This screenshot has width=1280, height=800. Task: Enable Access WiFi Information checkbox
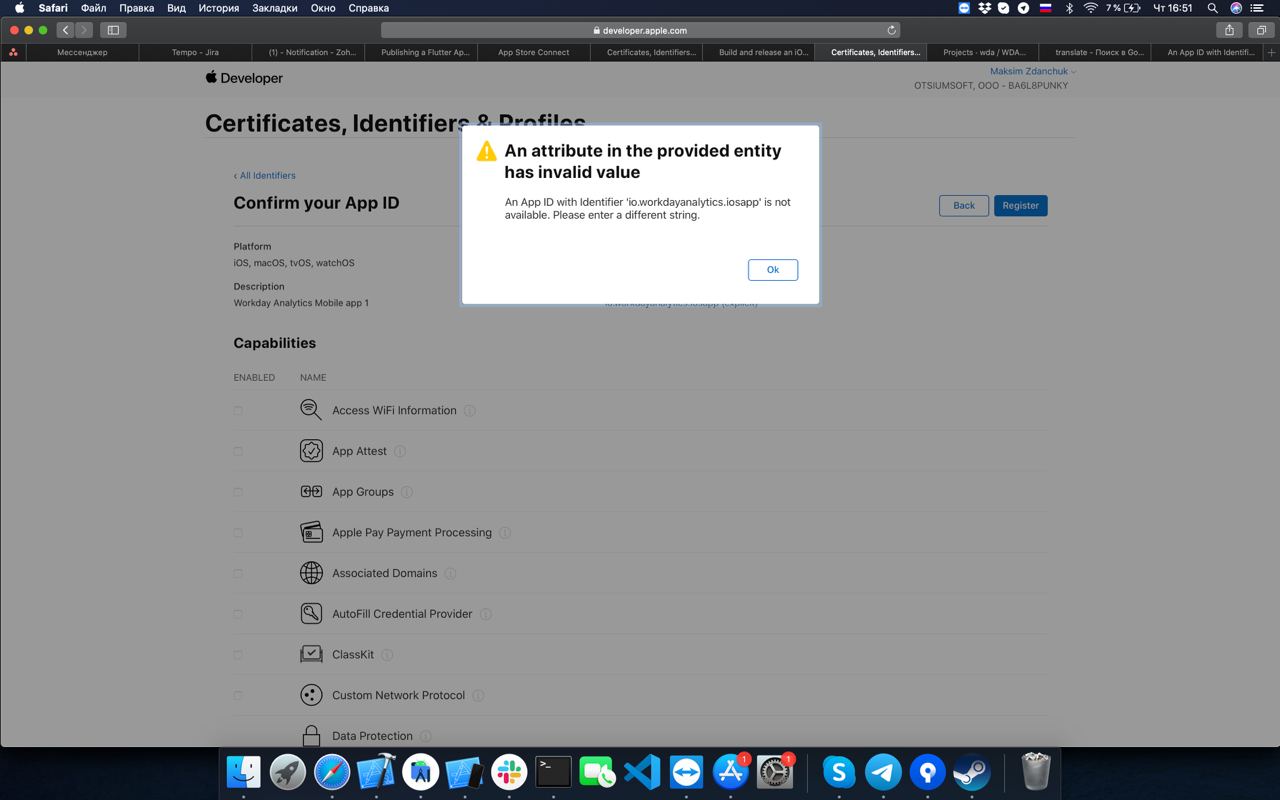(x=238, y=410)
